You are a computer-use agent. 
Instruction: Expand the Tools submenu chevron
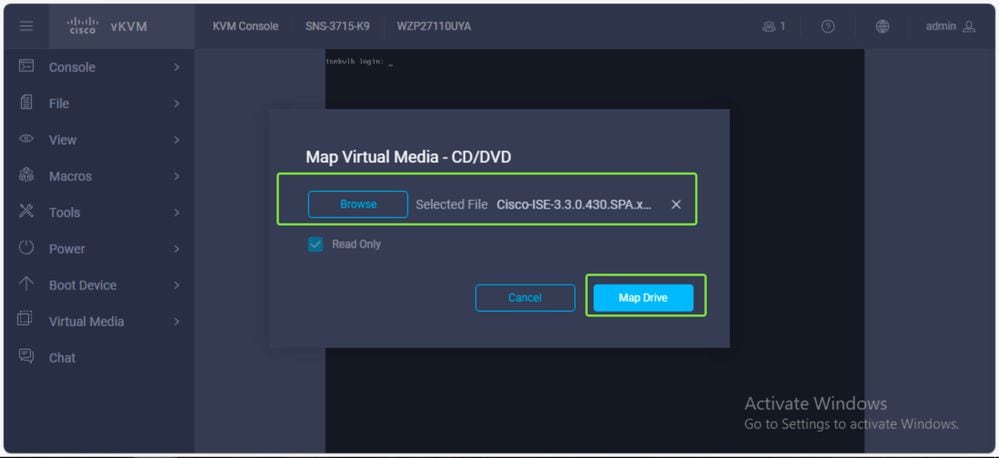tap(176, 213)
